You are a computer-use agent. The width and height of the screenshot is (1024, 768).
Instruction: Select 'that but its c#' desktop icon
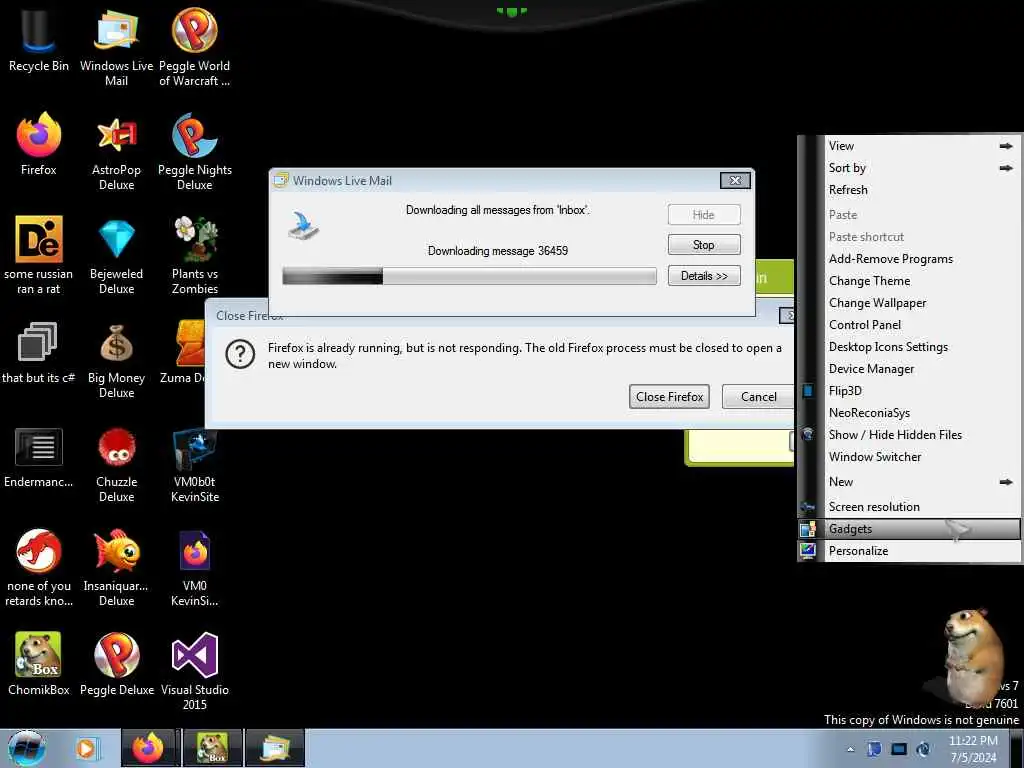(39, 353)
